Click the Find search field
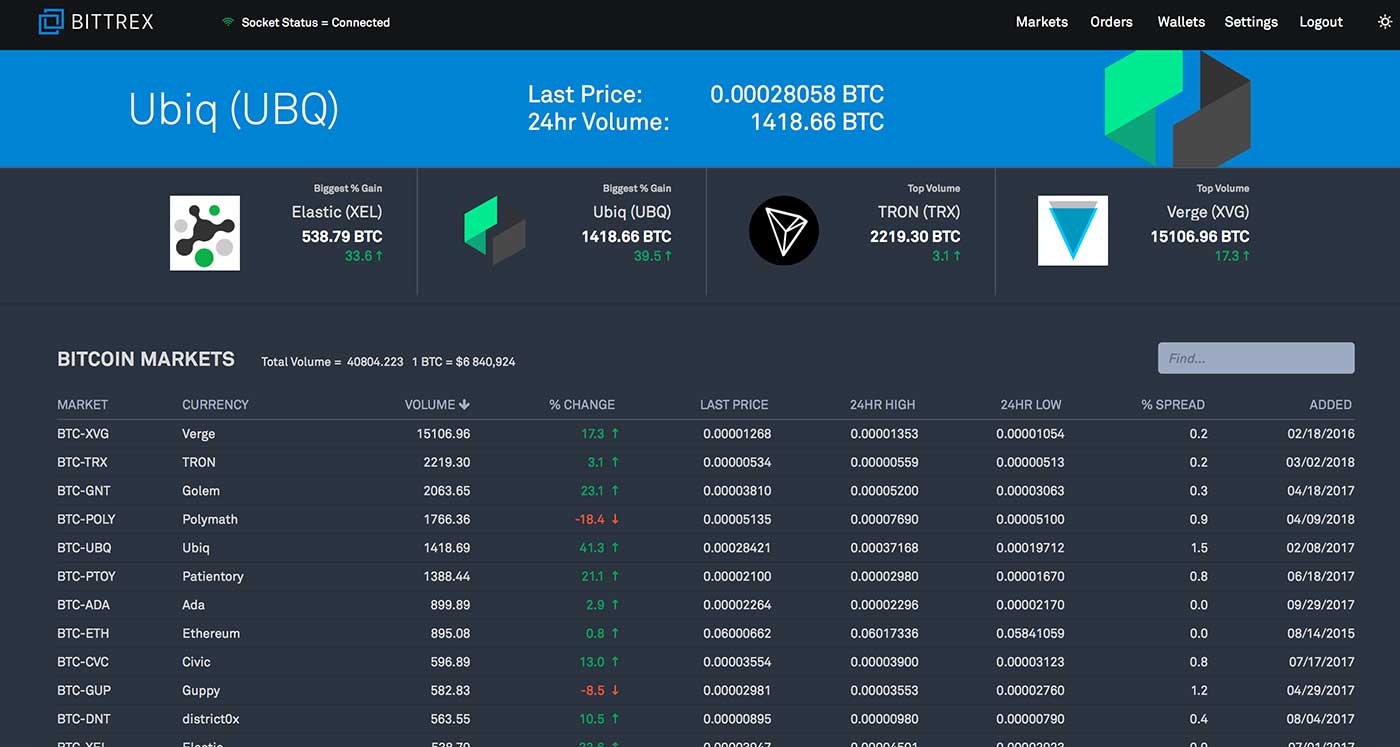Viewport: 1400px width, 747px height. click(1256, 358)
